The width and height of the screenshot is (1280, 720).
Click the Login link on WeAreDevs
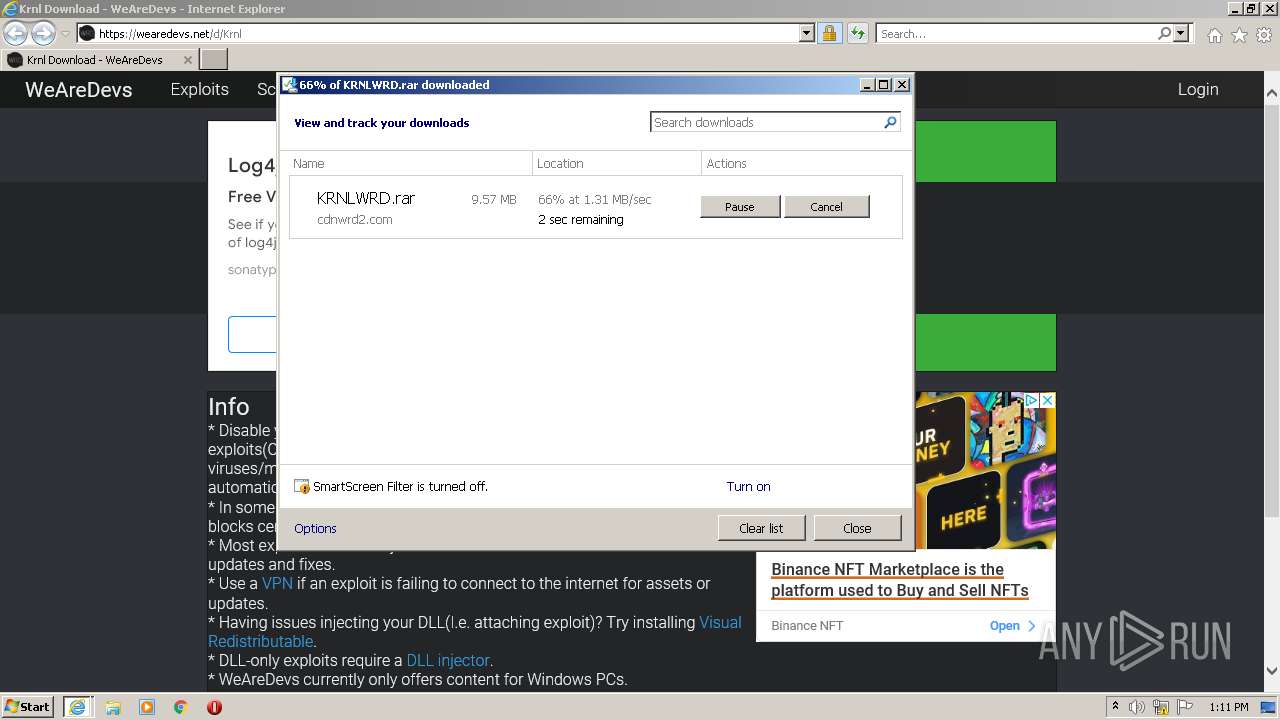point(1197,89)
